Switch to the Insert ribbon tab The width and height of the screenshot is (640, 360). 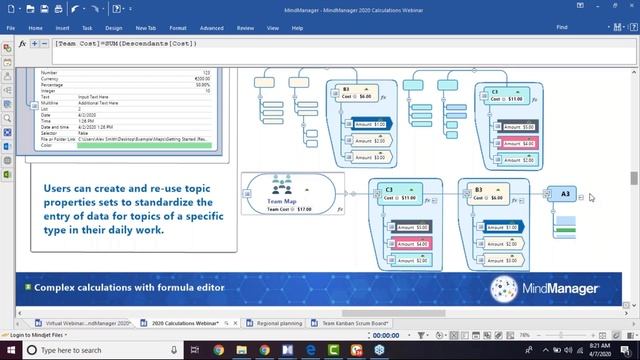[x=62, y=28]
